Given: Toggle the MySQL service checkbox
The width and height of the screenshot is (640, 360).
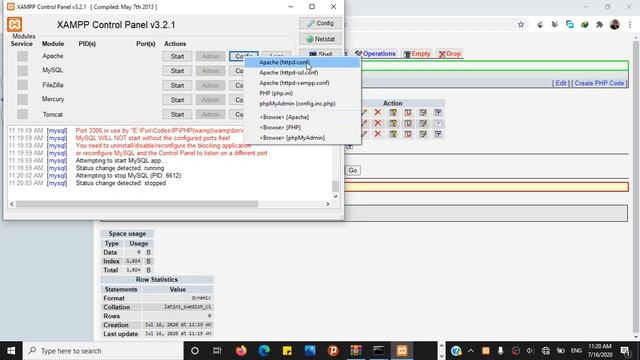Looking at the screenshot, I should point(22,70).
